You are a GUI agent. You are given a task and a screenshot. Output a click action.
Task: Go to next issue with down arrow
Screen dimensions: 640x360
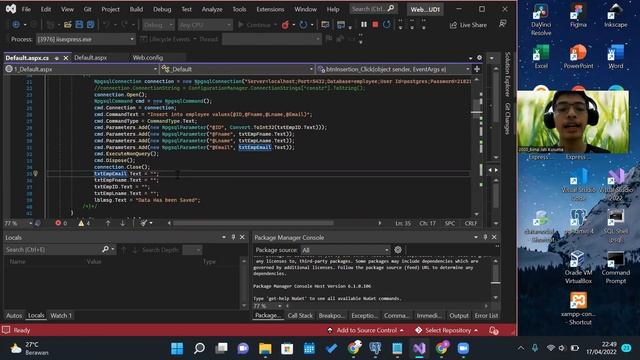[x=122, y=223]
